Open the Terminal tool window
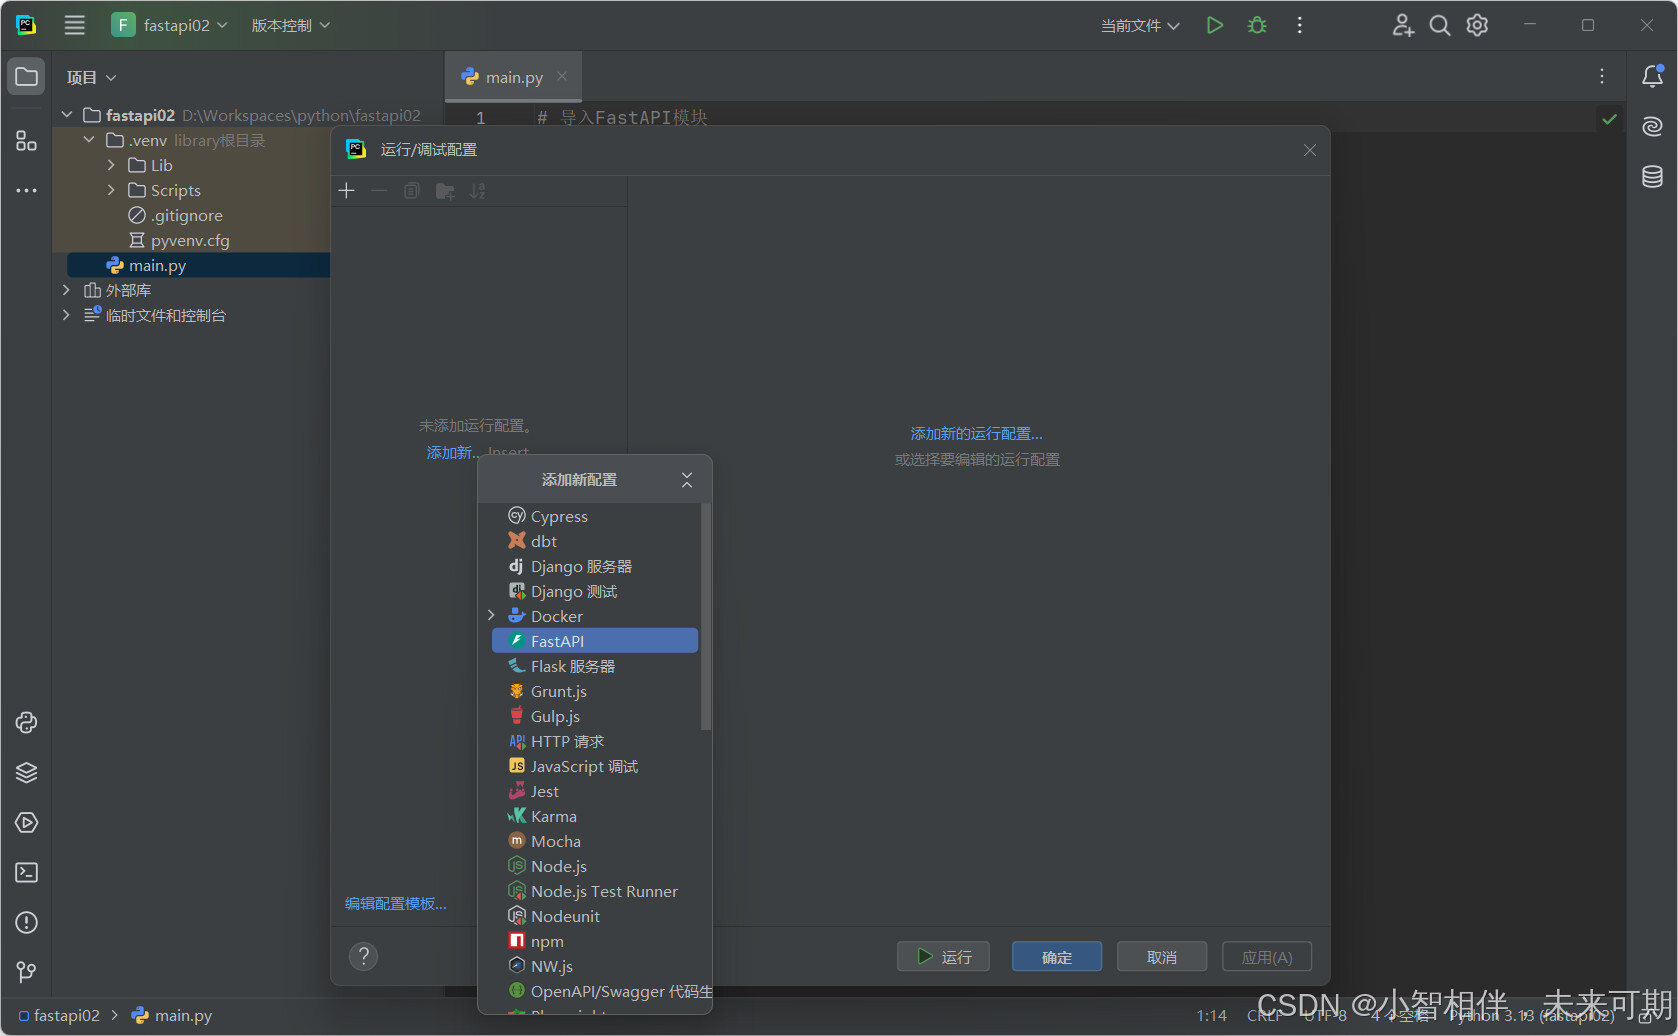The height and width of the screenshot is (1036, 1678). point(26,873)
